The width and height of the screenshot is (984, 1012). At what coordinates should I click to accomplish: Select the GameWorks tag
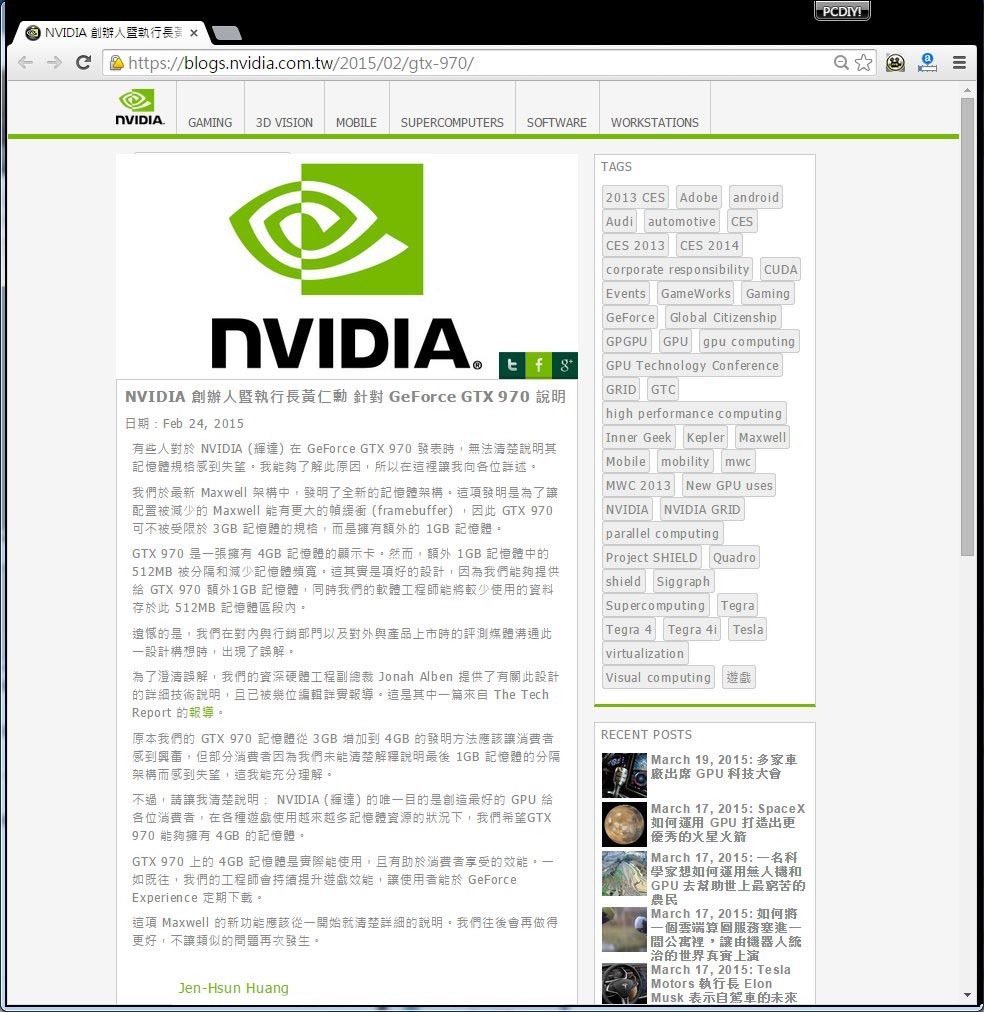click(696, 293)
